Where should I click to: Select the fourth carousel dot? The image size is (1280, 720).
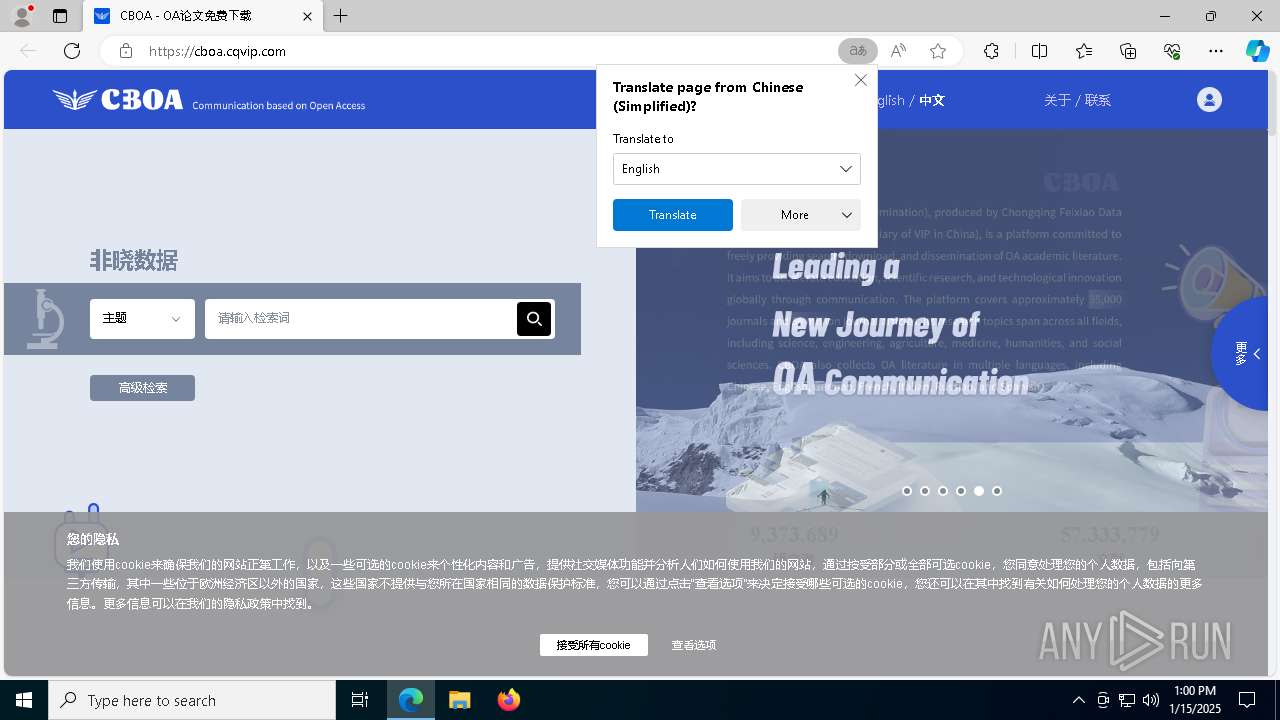tap(961, 491)
